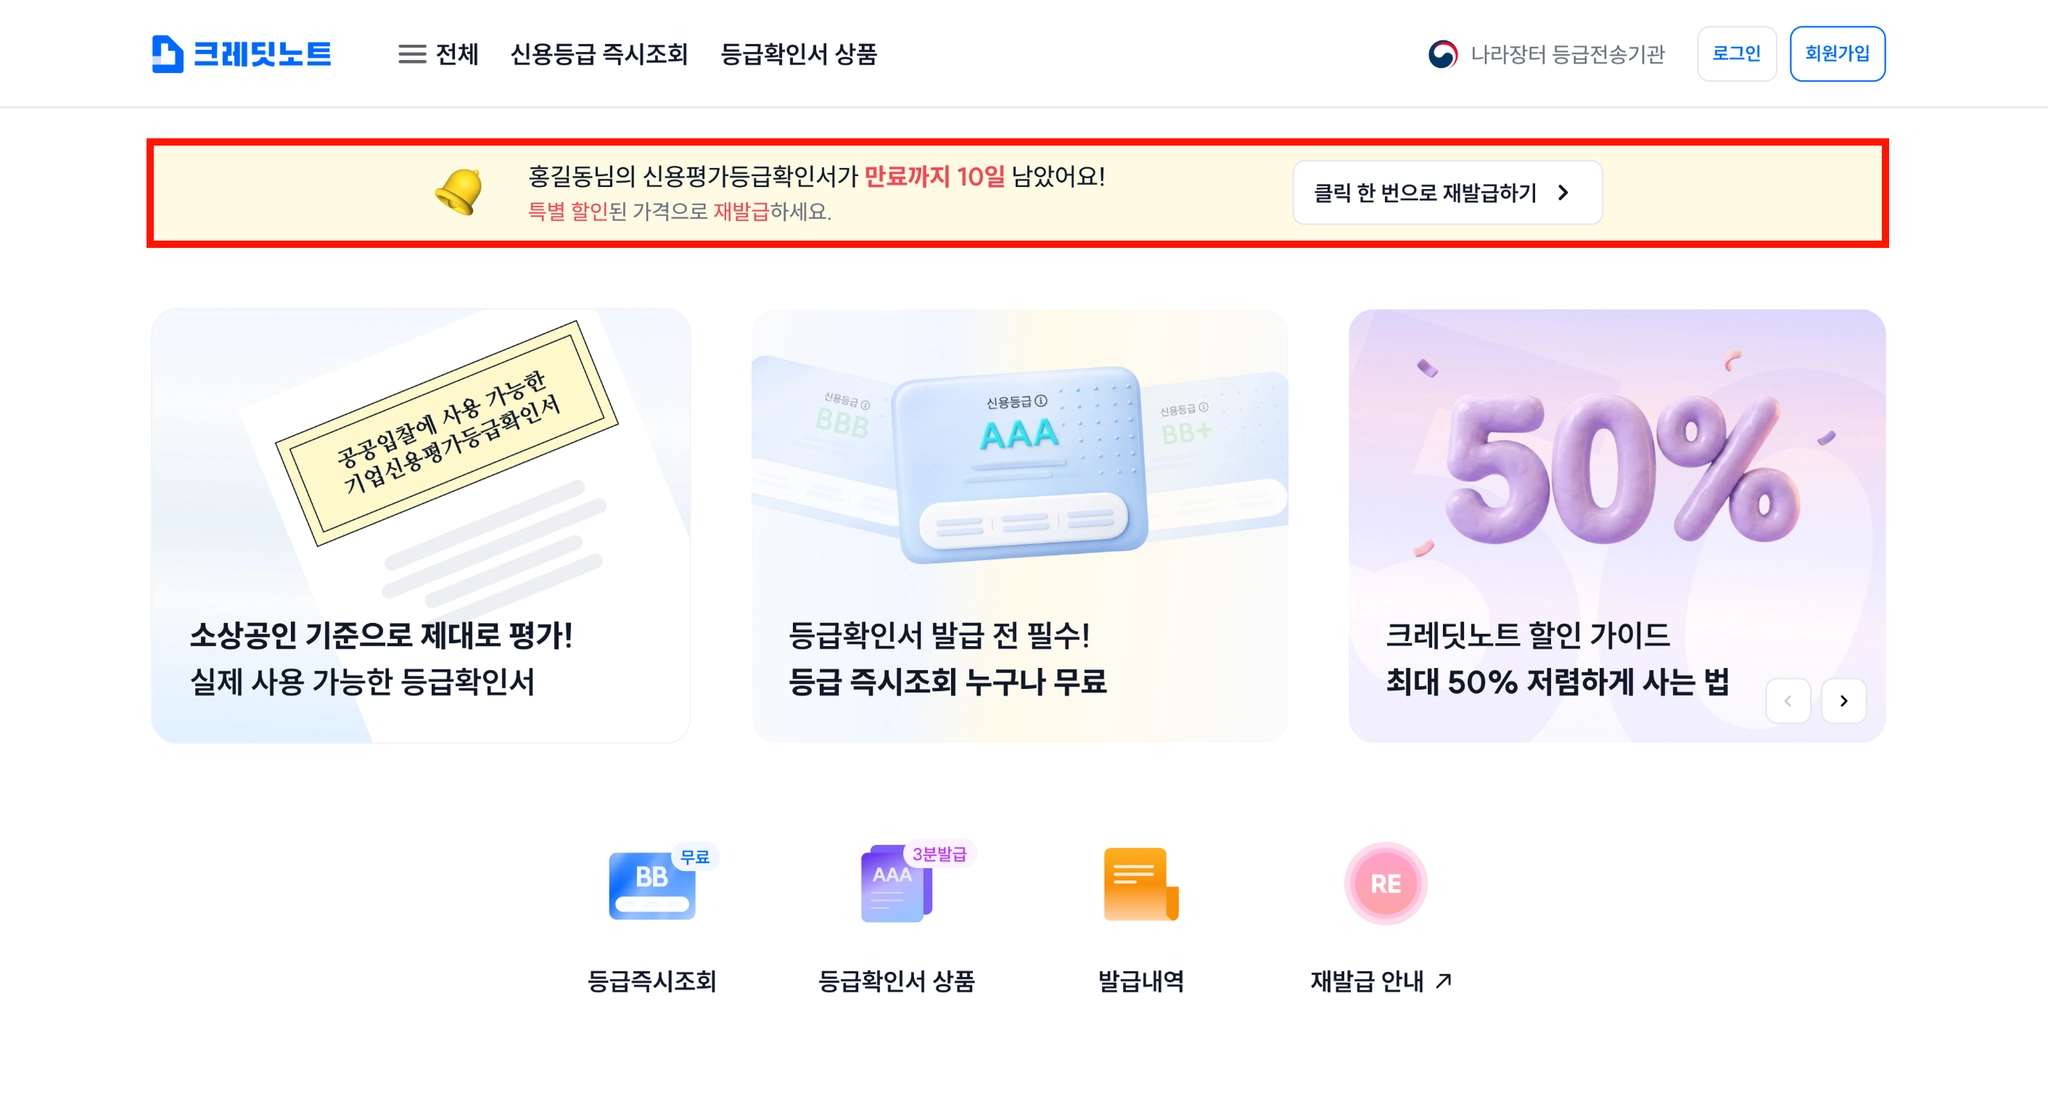Screen dimensions: 2048x1095
Task: Go to previous carousel slide arrow
Action: click(x=1788, y=701)
